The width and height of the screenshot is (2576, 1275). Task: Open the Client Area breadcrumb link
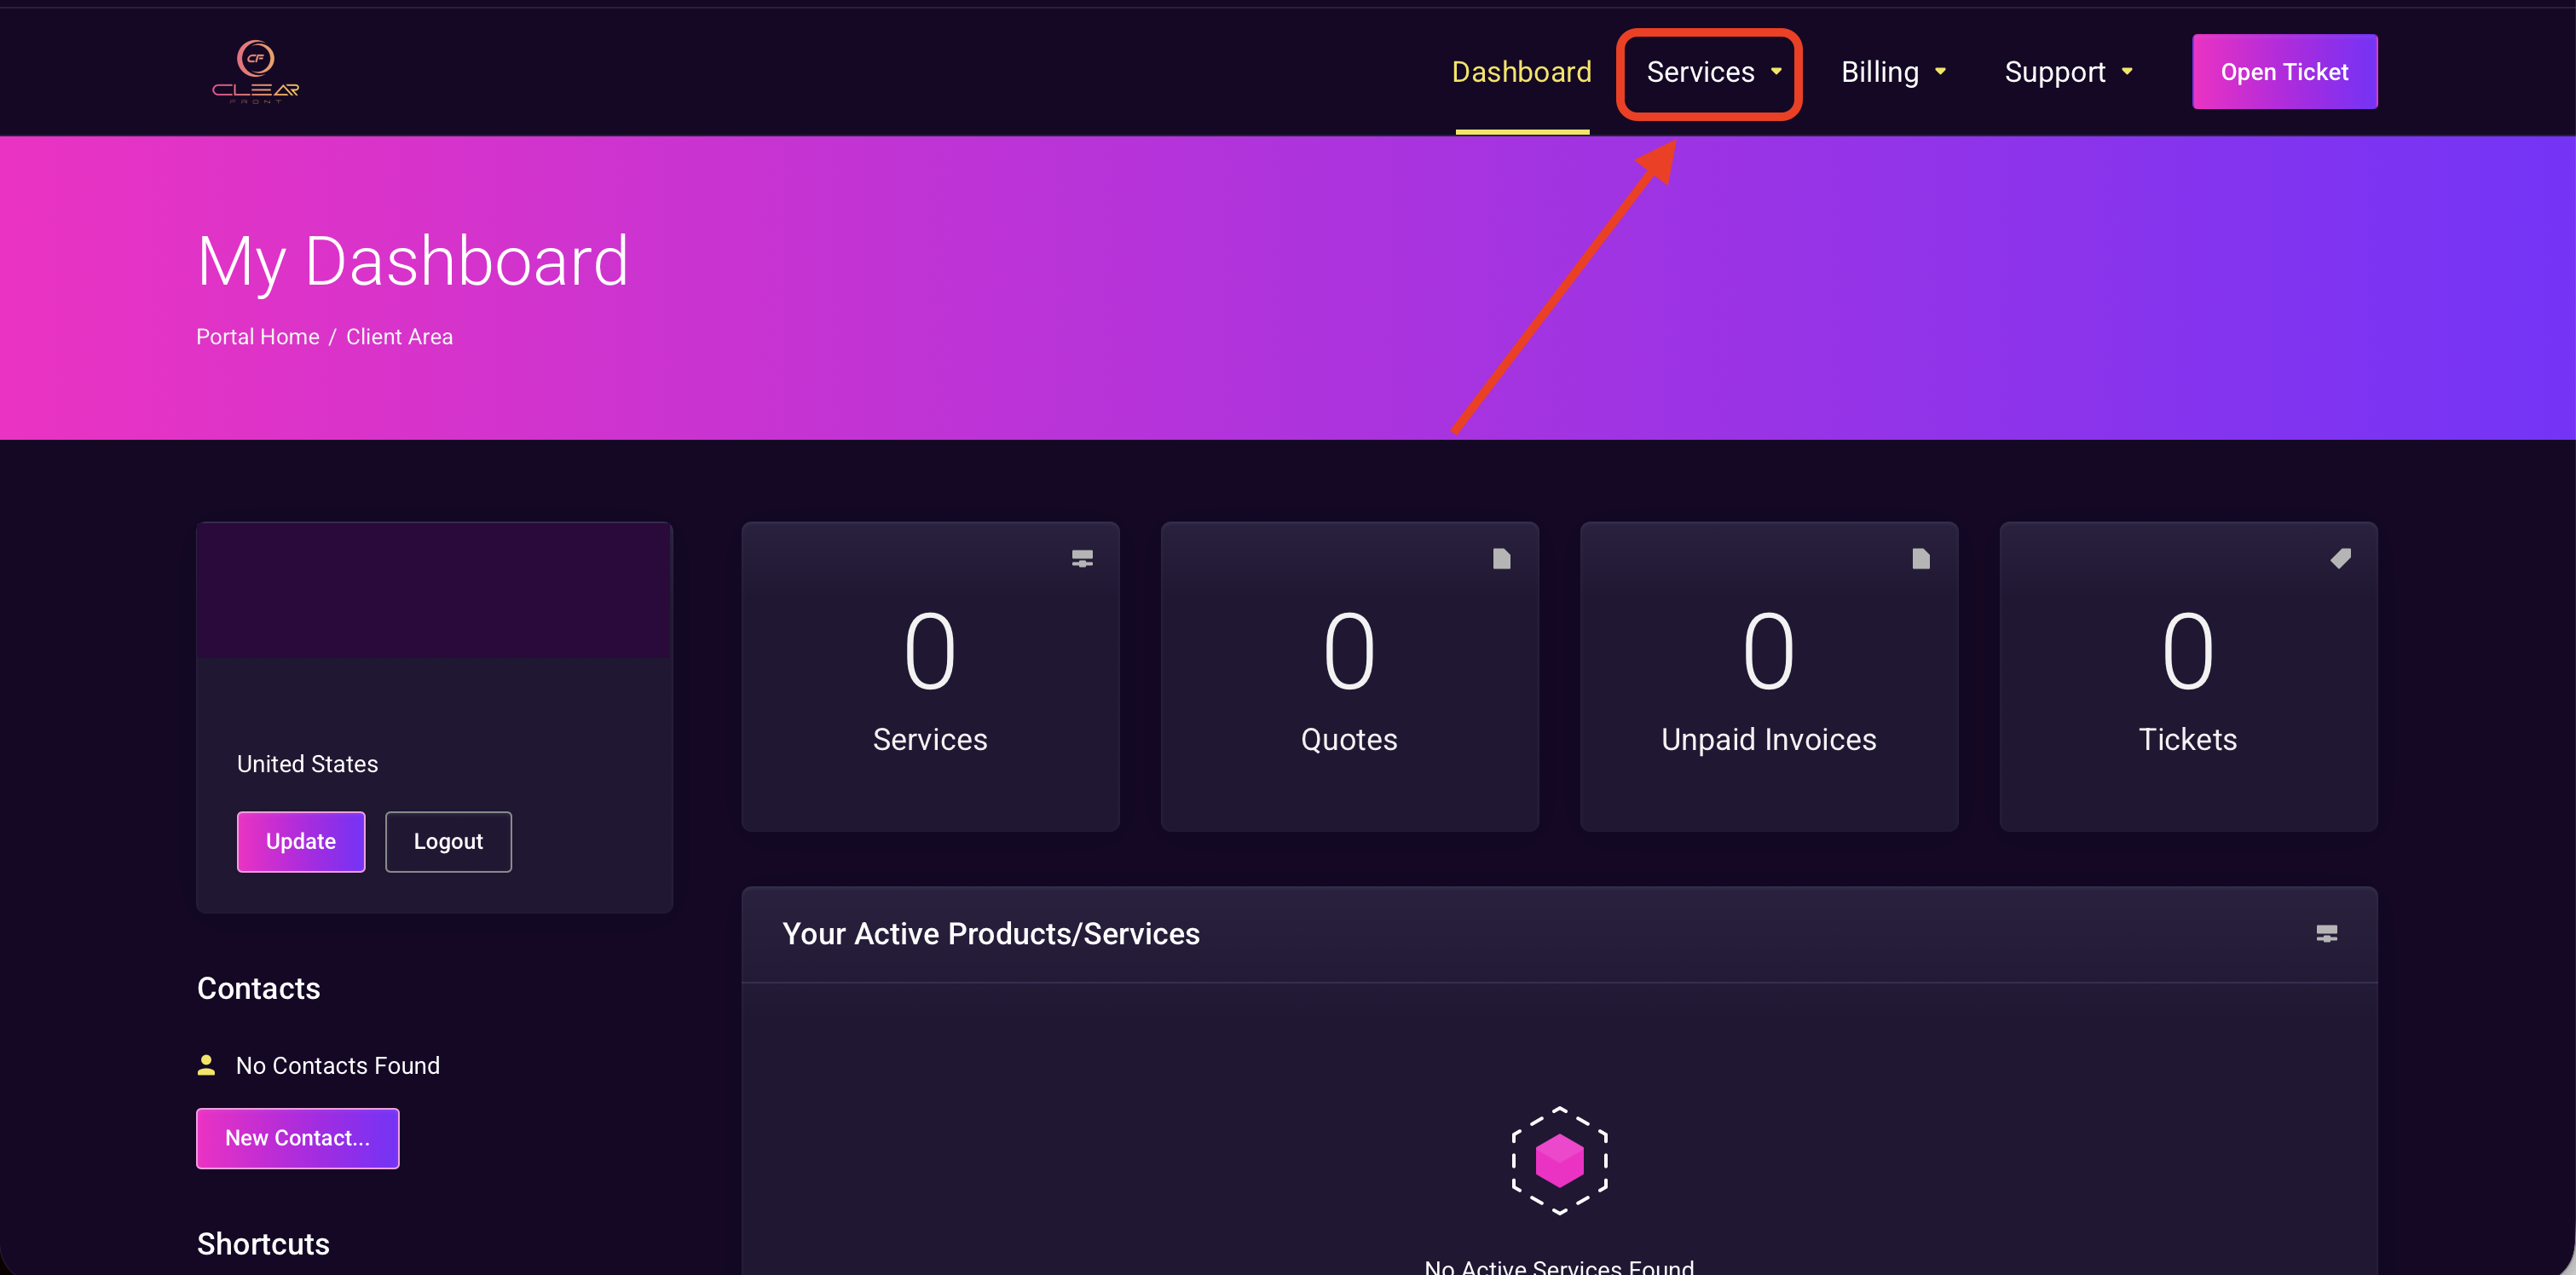(x=399, y=337)
